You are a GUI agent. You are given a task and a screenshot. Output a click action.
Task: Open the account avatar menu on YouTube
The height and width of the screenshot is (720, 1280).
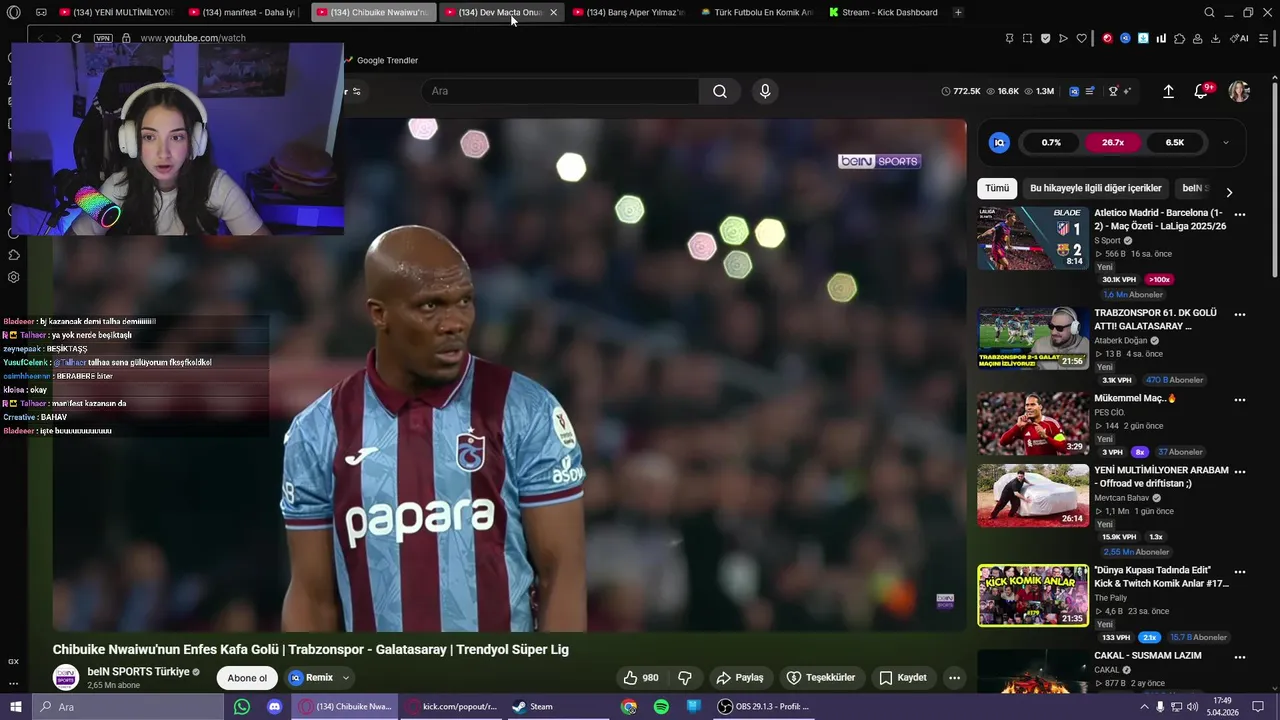coord(1239,91)
